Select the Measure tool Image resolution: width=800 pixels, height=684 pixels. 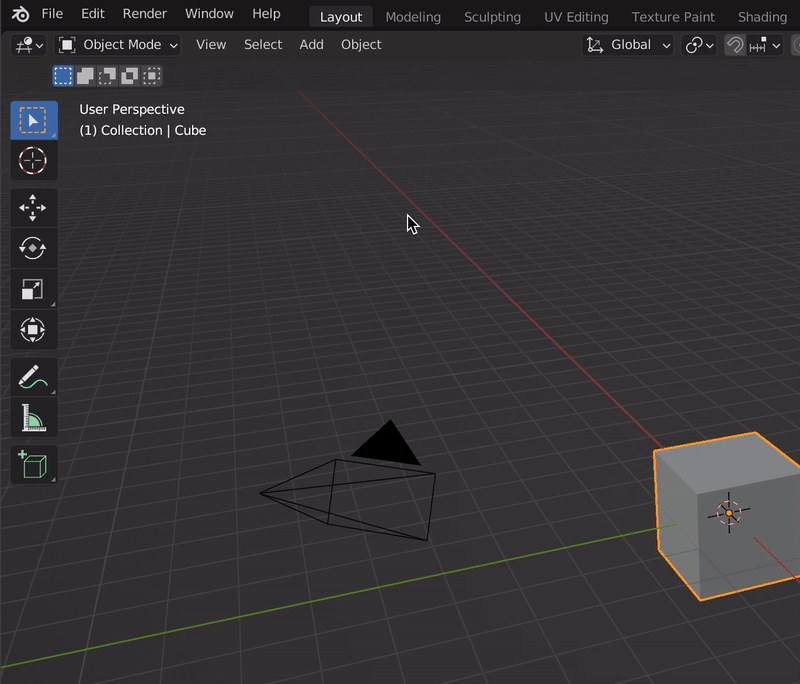click(33, 418)
